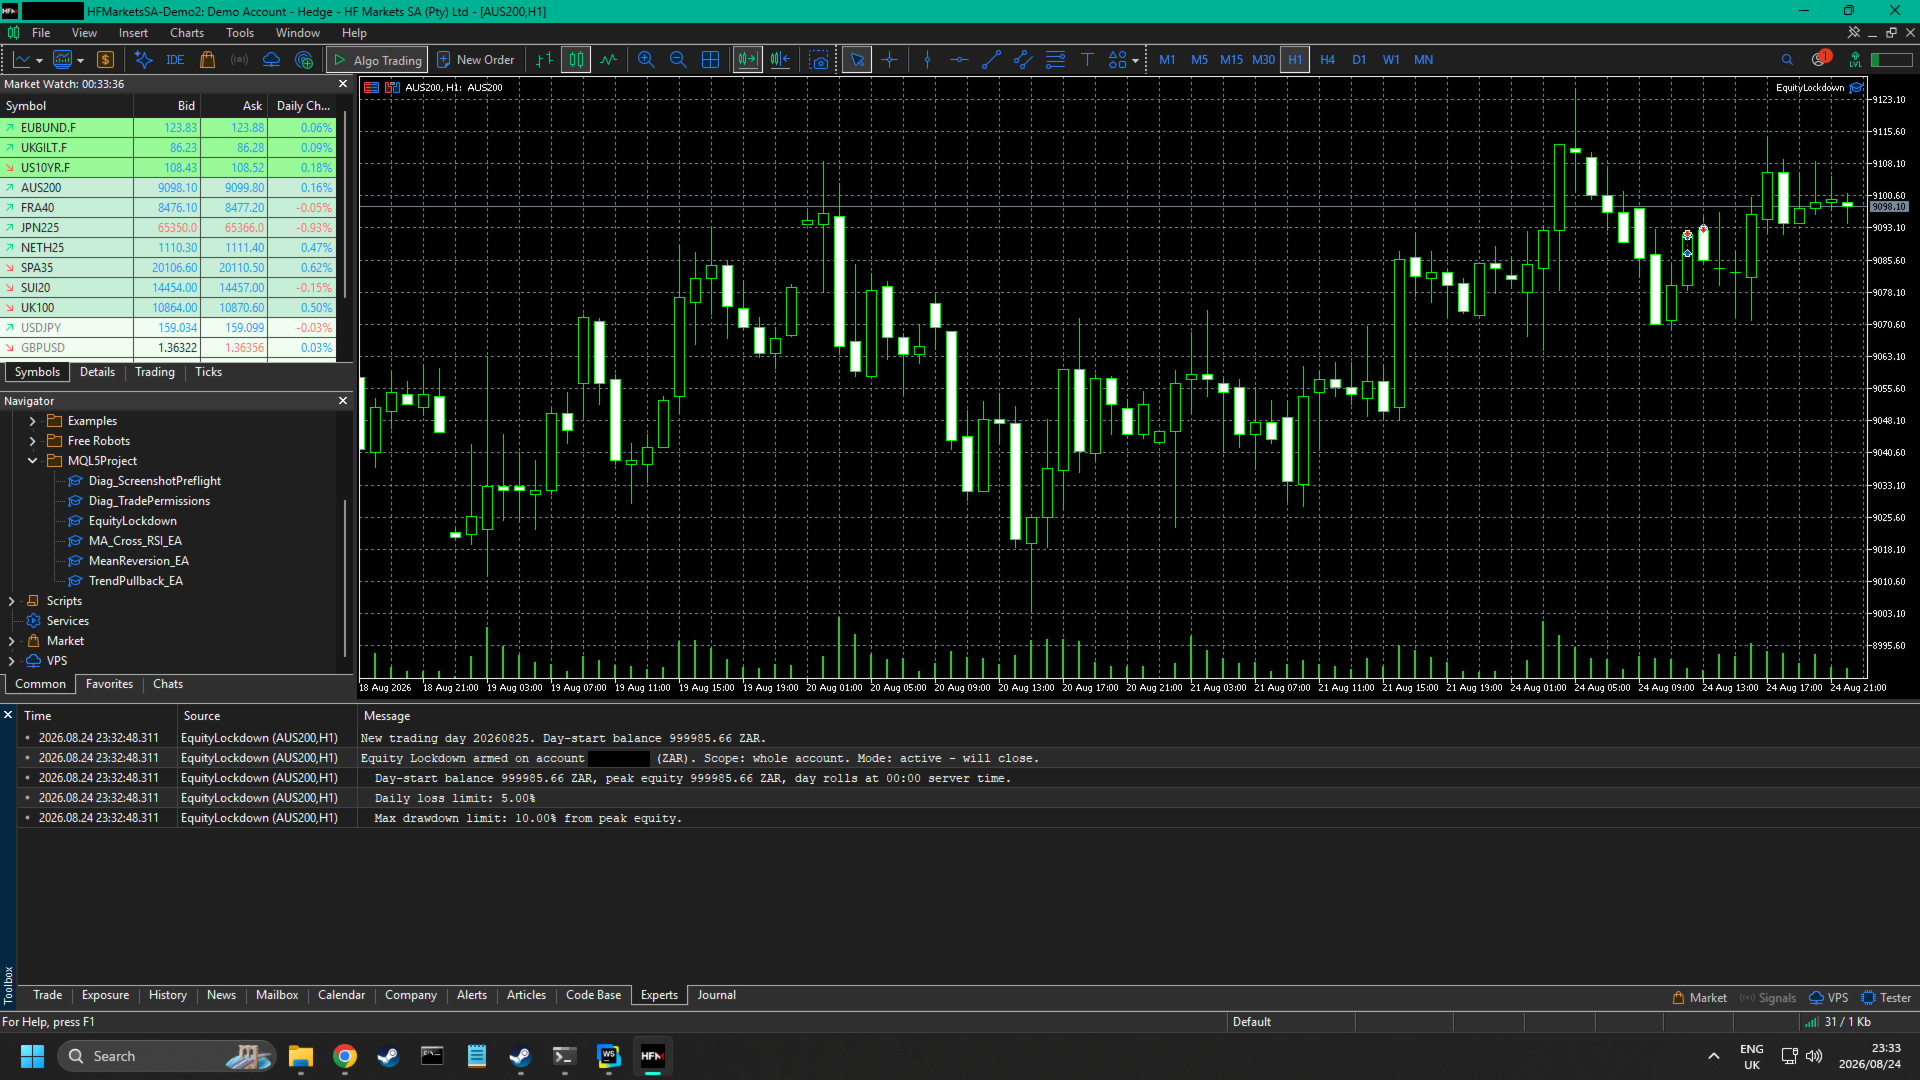Take a chart screenshot with camera icon

[819, 60]
